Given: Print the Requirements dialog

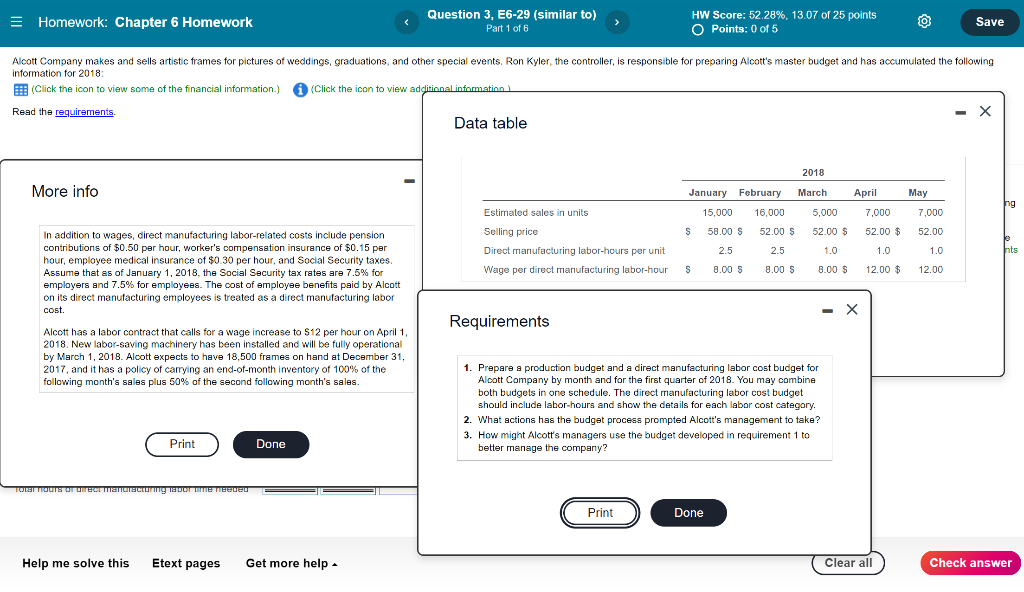Looking at the screenshot, I should coord(600,512).
